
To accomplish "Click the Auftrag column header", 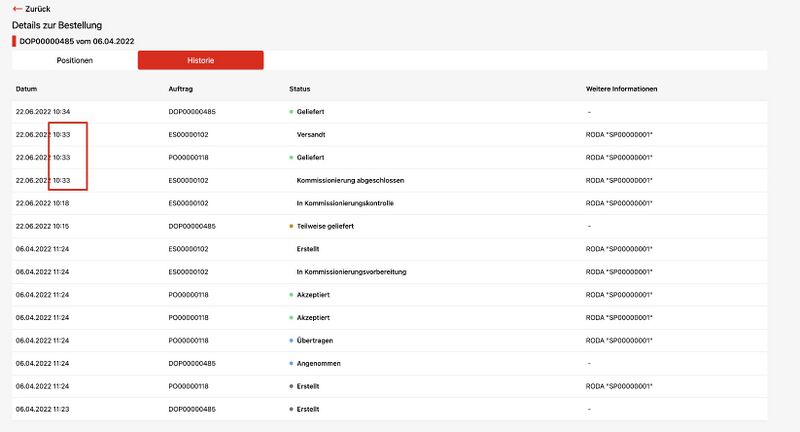I will pos(180,89).
